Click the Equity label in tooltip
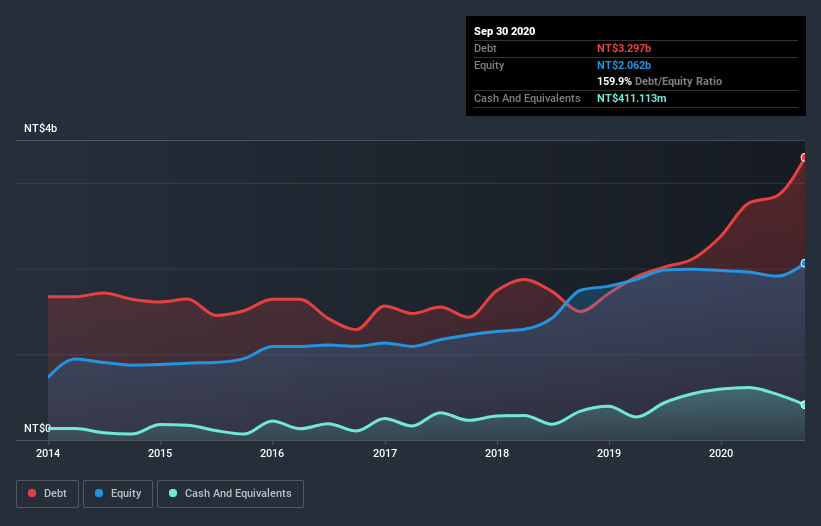Screen dimensions: 821x526 click(x=489, y=65)
